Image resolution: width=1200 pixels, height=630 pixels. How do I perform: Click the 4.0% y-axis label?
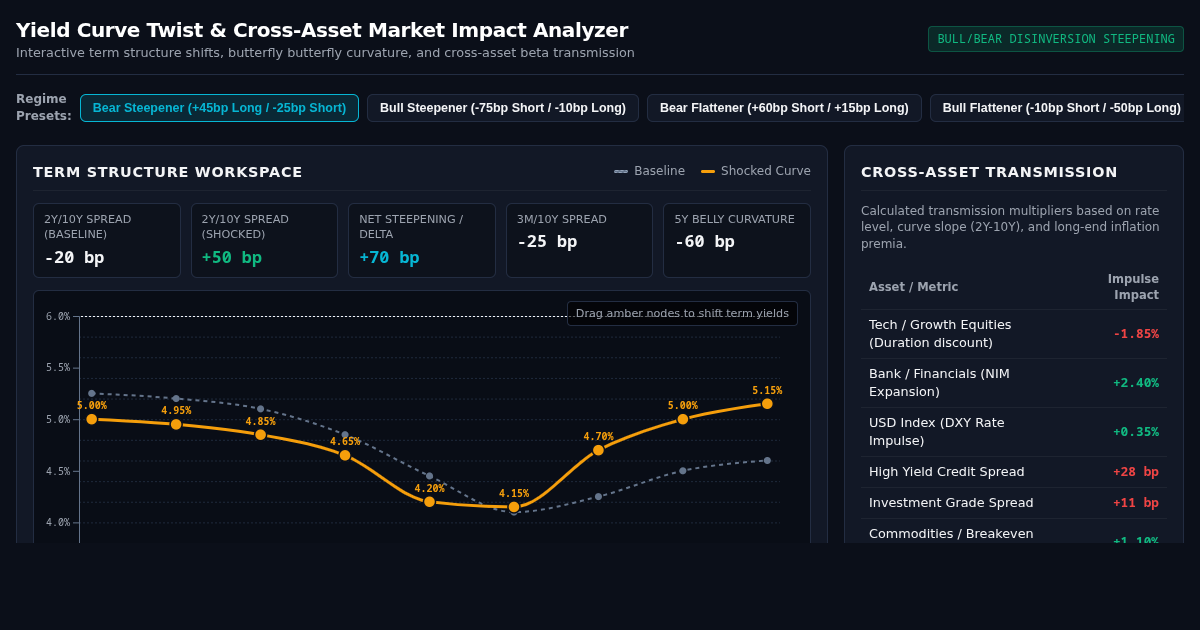pos(58,523)
